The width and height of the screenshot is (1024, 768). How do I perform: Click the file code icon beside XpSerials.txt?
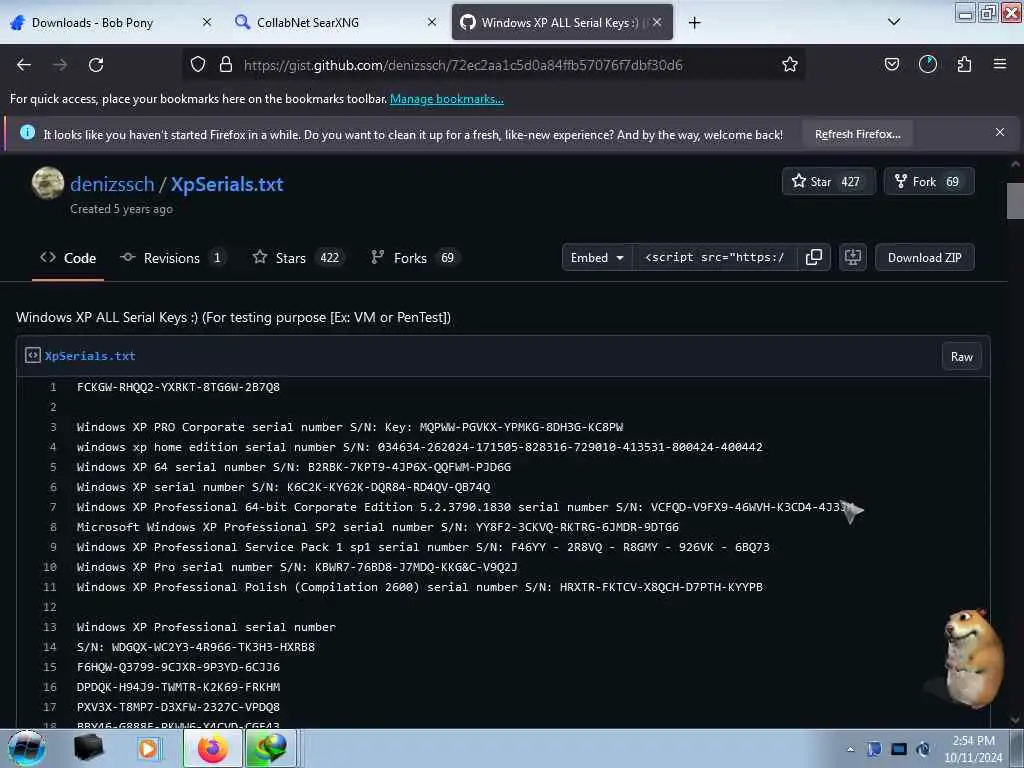[33, 355]
